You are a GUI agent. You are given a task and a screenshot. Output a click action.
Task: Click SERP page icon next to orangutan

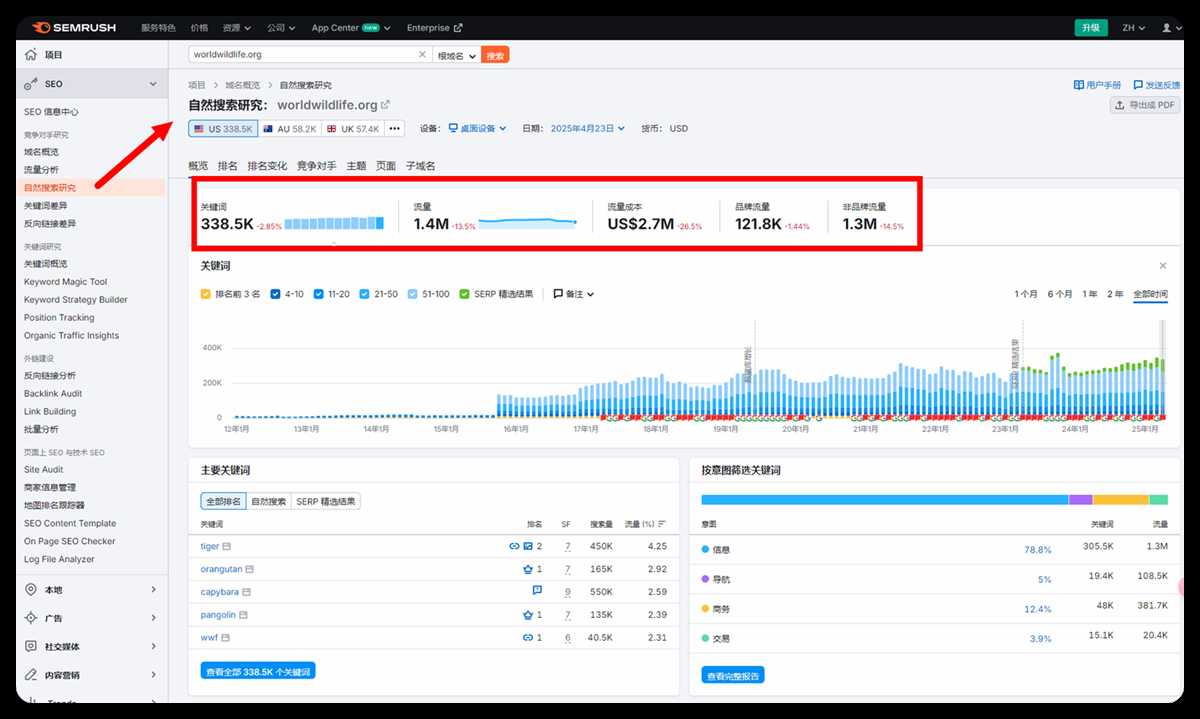[x=250, y=569]
